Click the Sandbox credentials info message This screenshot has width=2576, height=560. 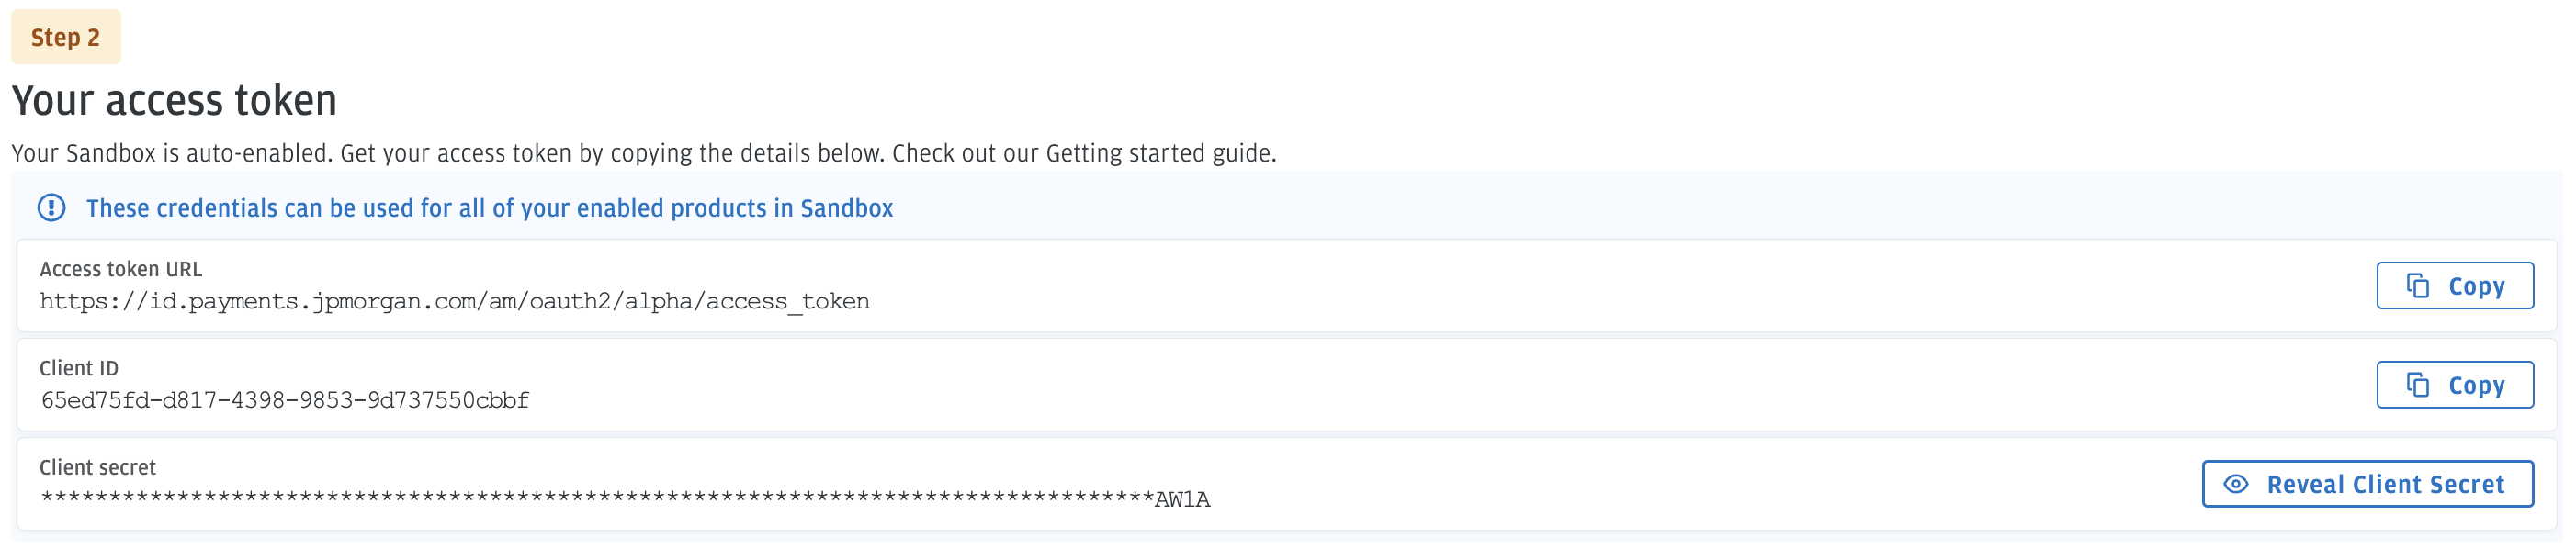489,208
